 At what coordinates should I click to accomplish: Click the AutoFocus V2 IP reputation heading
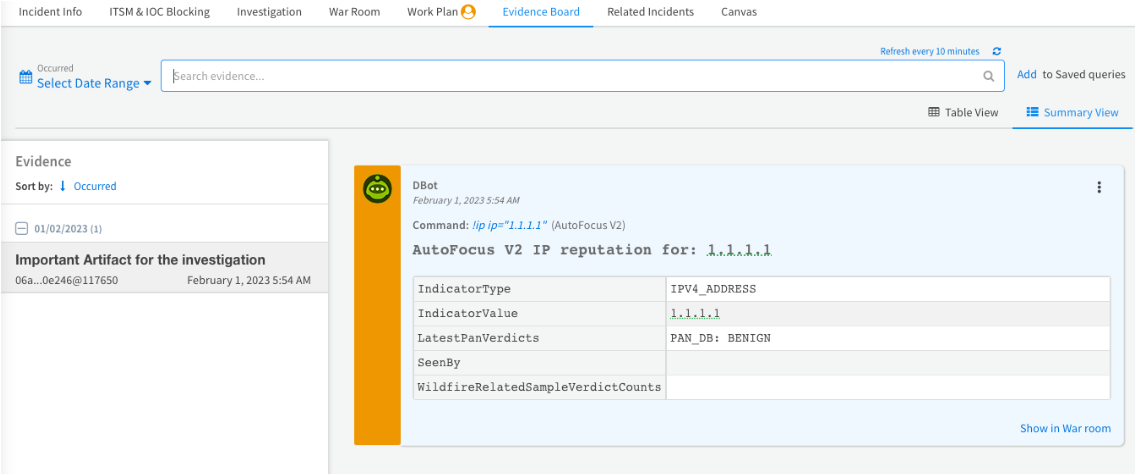click(592, 250)
